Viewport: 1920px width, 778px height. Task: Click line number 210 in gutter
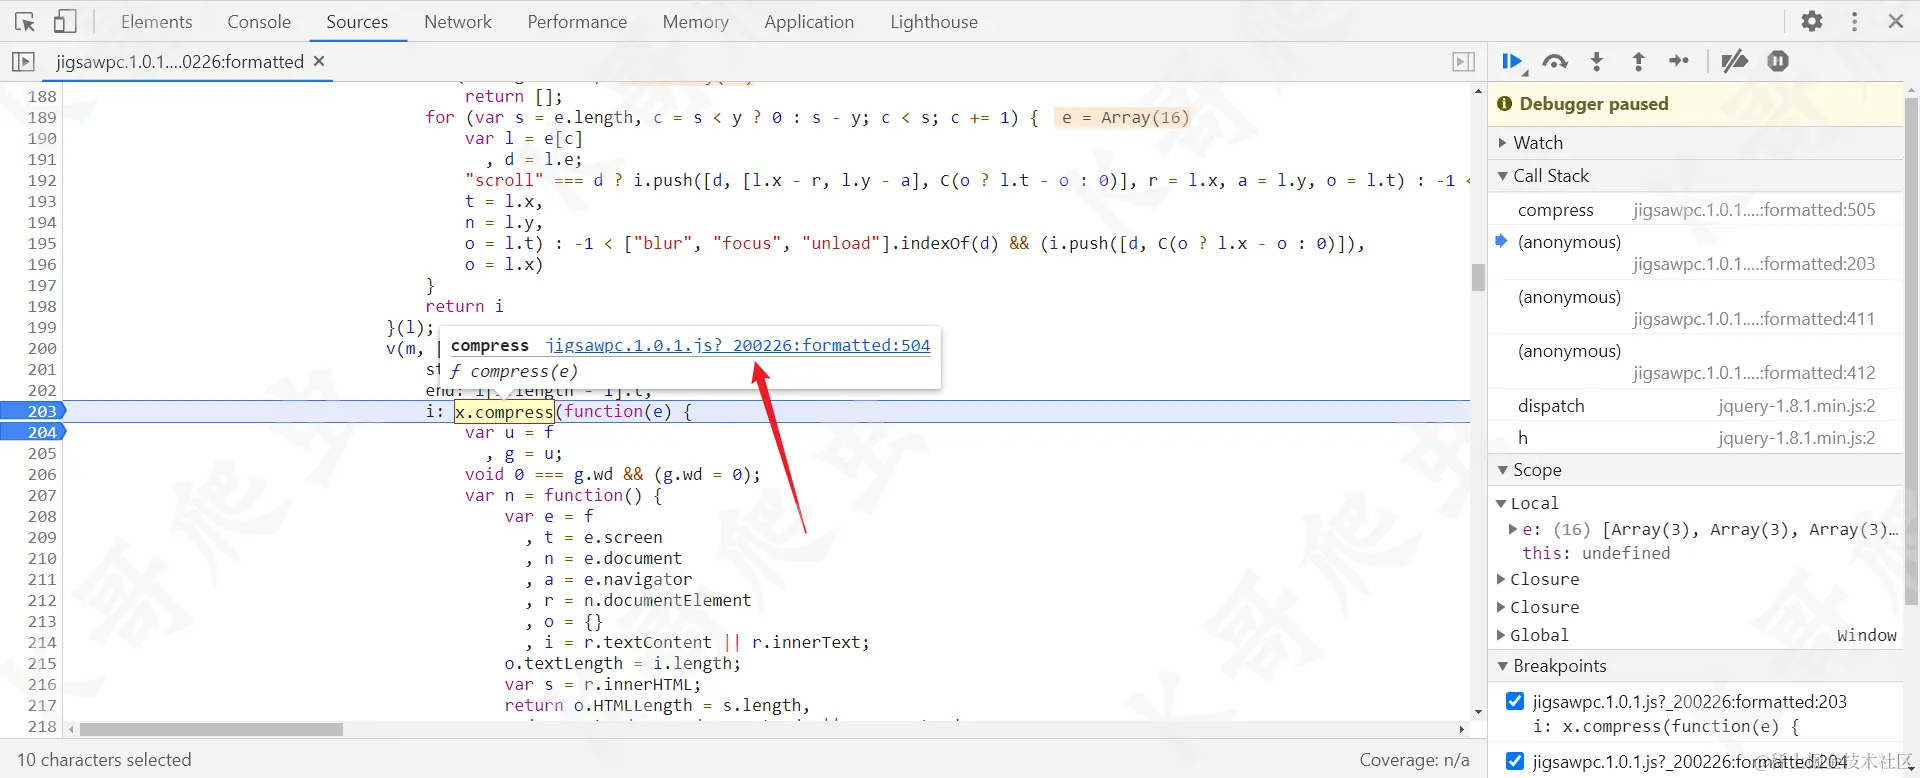pyautogui.click(x=42, y=558)
